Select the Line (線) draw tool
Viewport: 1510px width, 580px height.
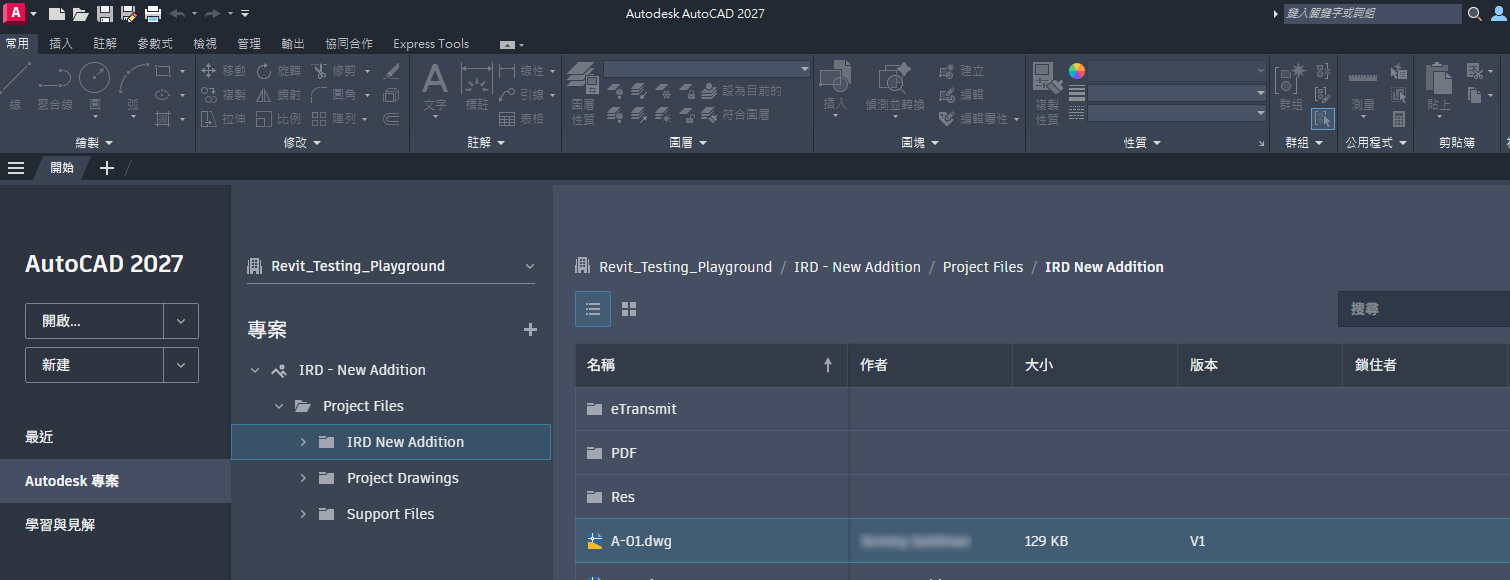click(15, 86)
